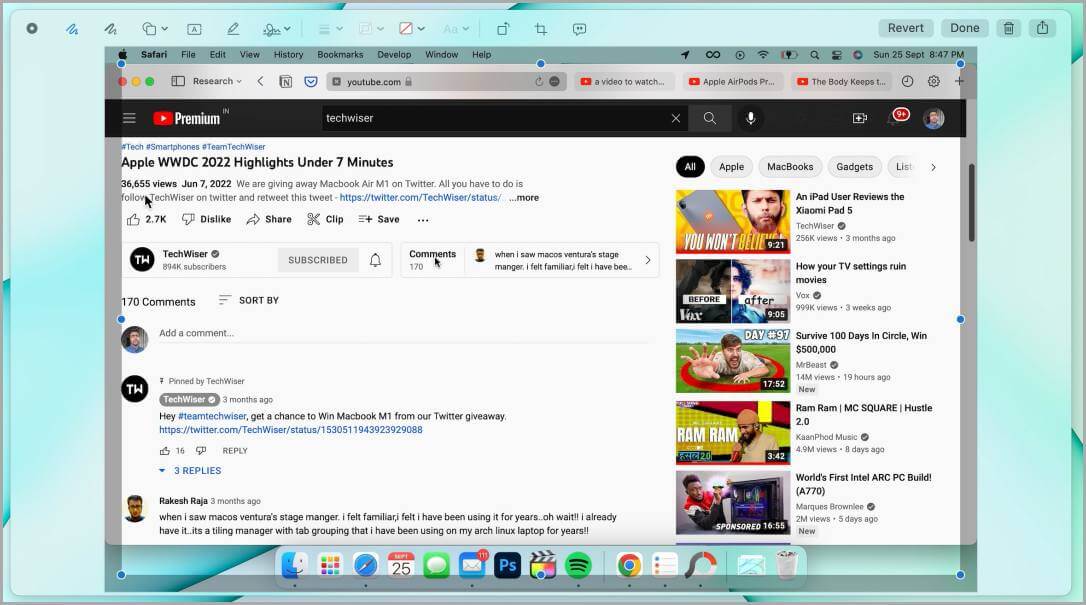Expand the Comments preview panel chevron
The image size is (1086, 605).
[648, 260]
